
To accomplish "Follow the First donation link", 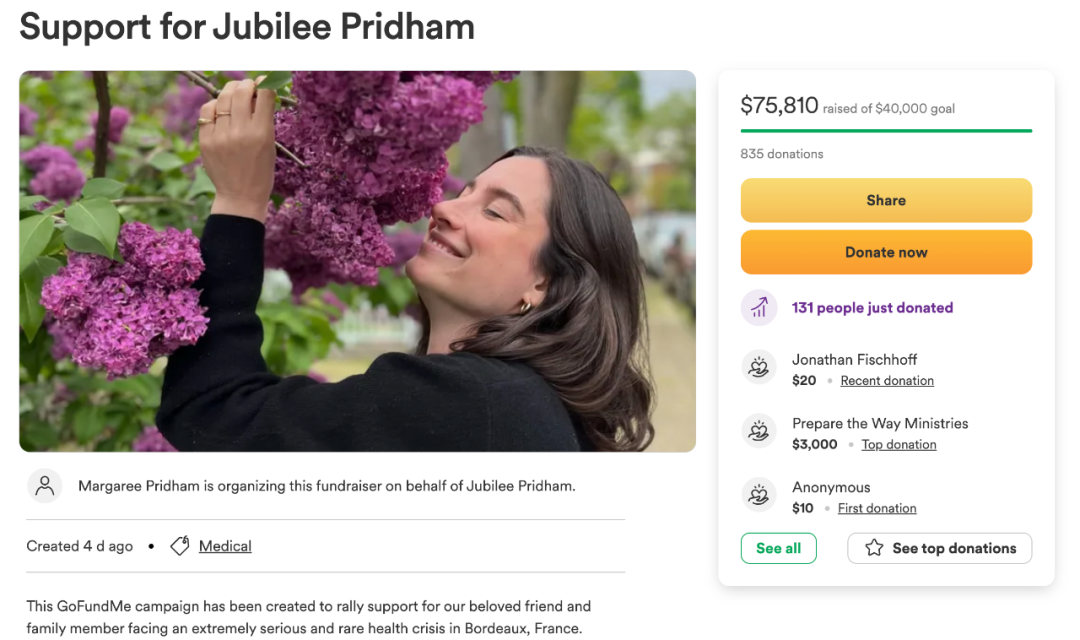I will pyautogui.click(x=877, y=509).
